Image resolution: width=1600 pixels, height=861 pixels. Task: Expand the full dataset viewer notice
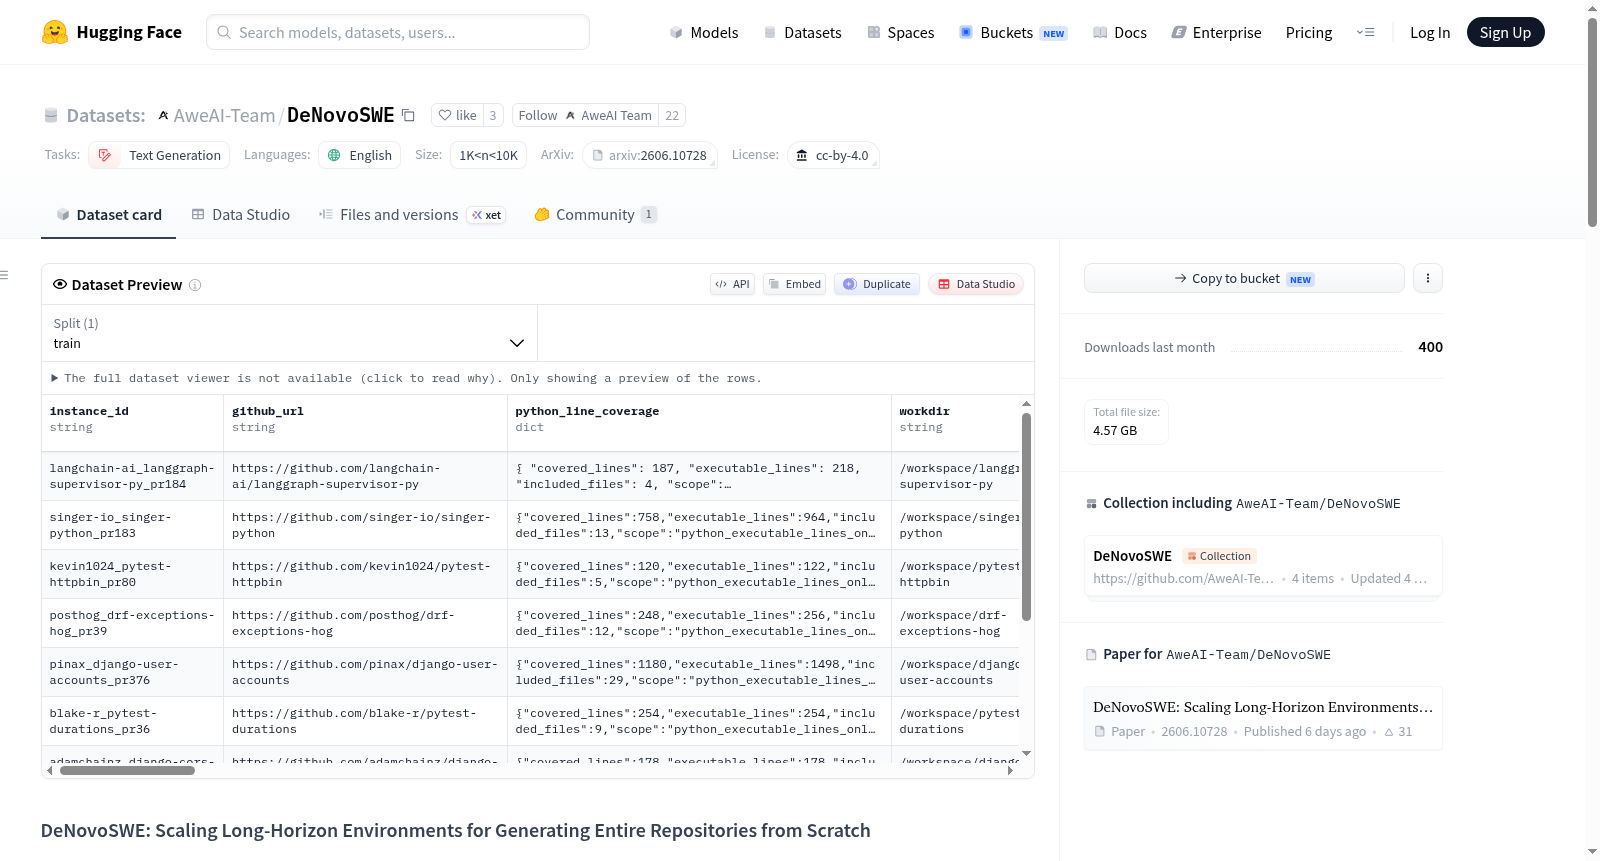[406, 378]
